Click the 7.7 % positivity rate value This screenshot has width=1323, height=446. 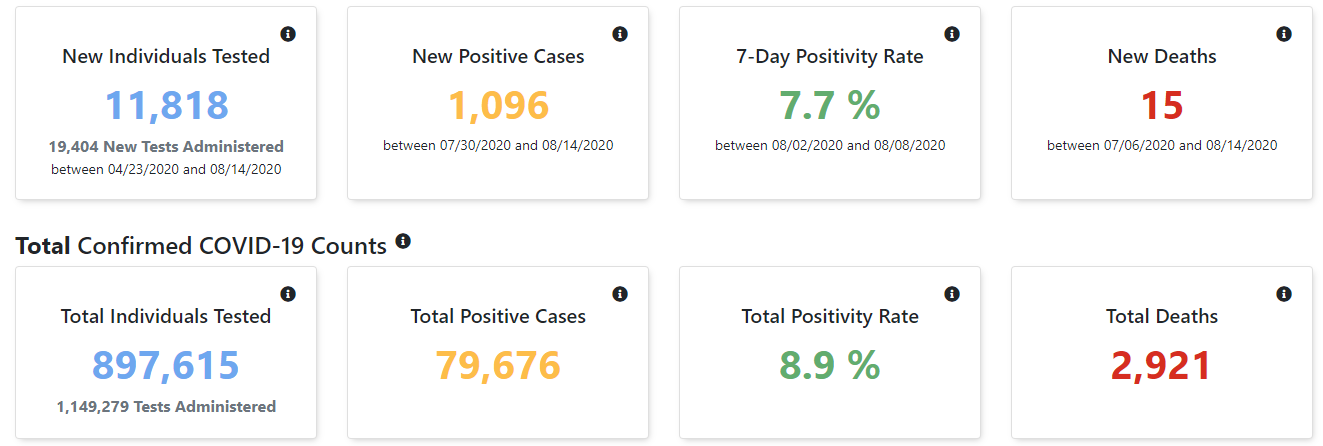click(830, 106)
